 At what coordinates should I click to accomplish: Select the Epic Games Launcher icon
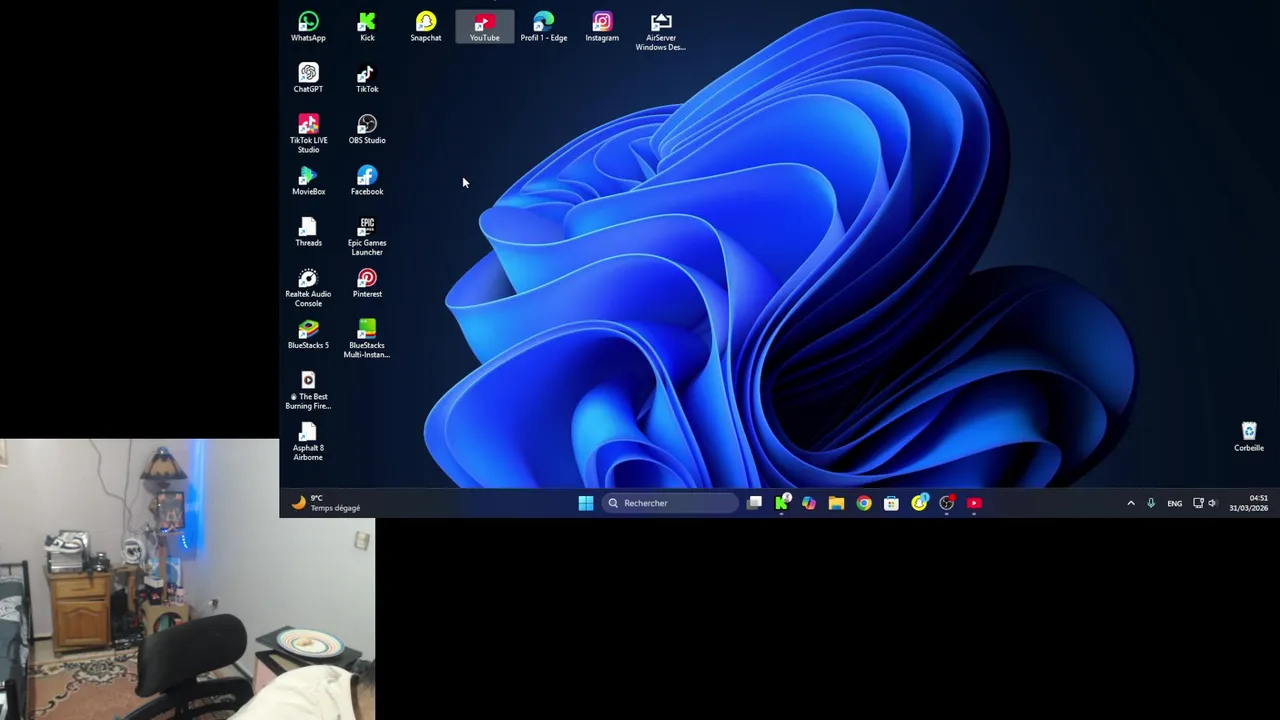[x=367, y=237]
